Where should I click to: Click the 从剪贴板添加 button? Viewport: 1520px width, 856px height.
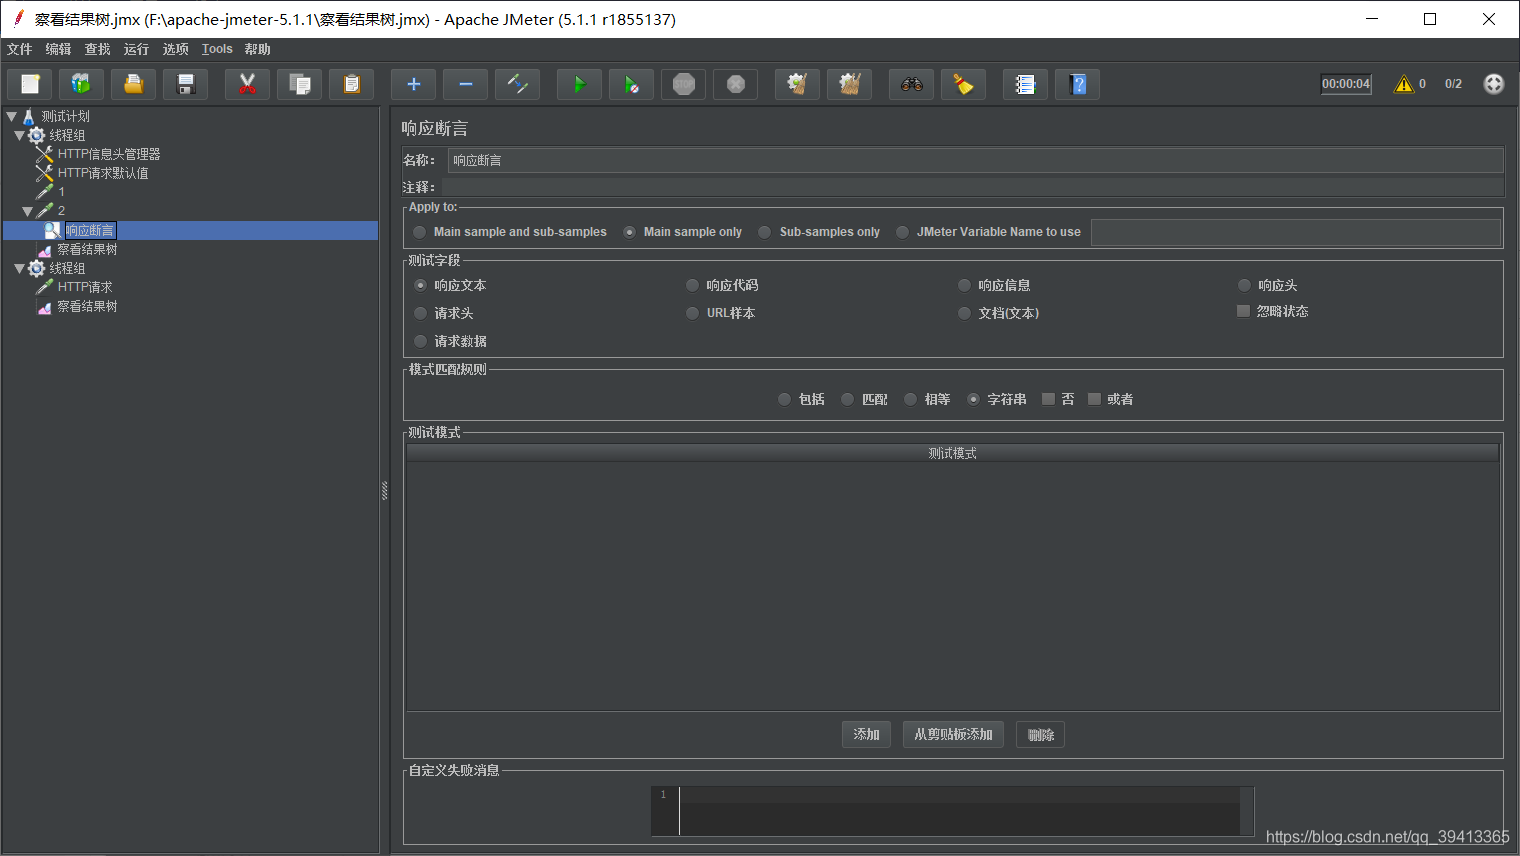pos(953,735)
